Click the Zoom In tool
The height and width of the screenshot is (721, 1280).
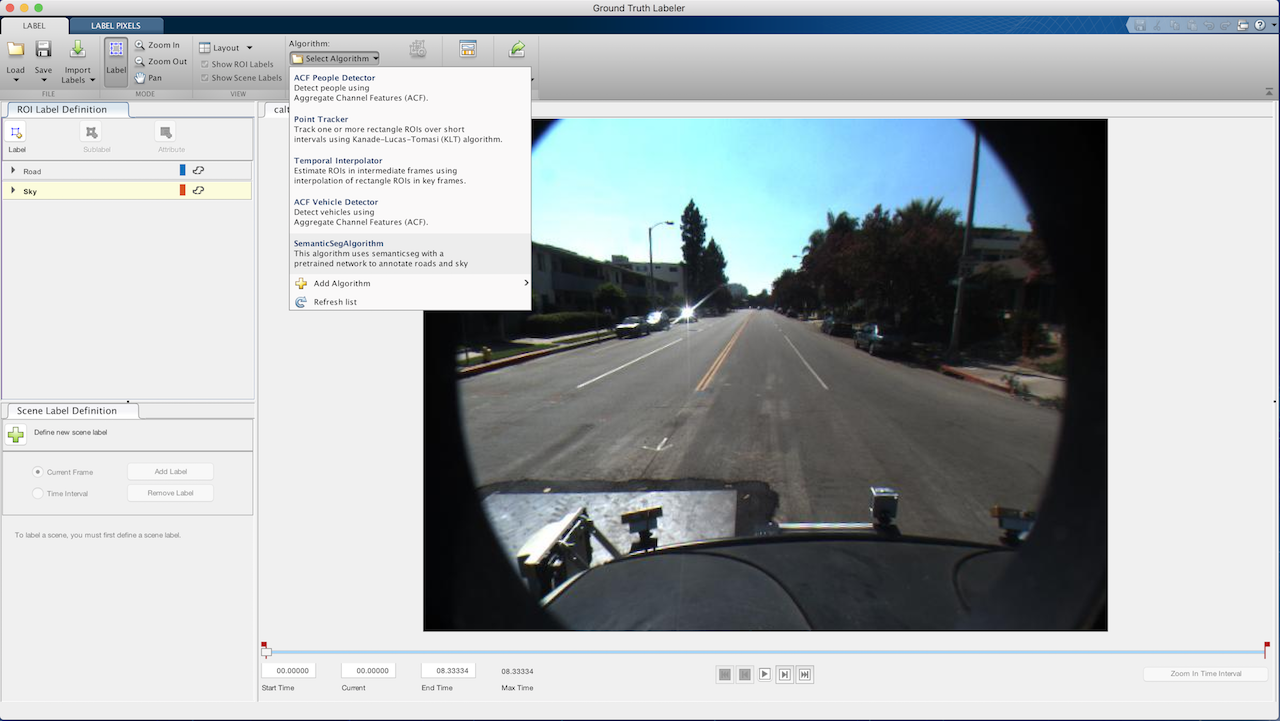[x=158, y=45]
